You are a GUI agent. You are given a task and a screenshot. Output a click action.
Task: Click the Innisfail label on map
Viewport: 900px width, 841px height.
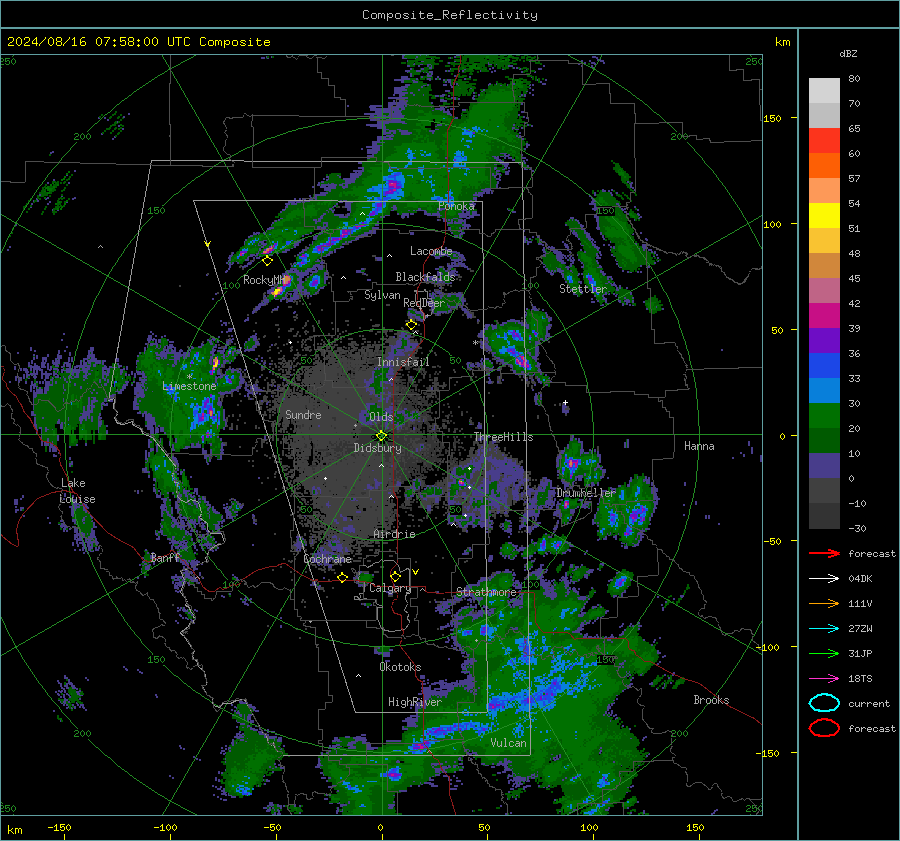403,362
